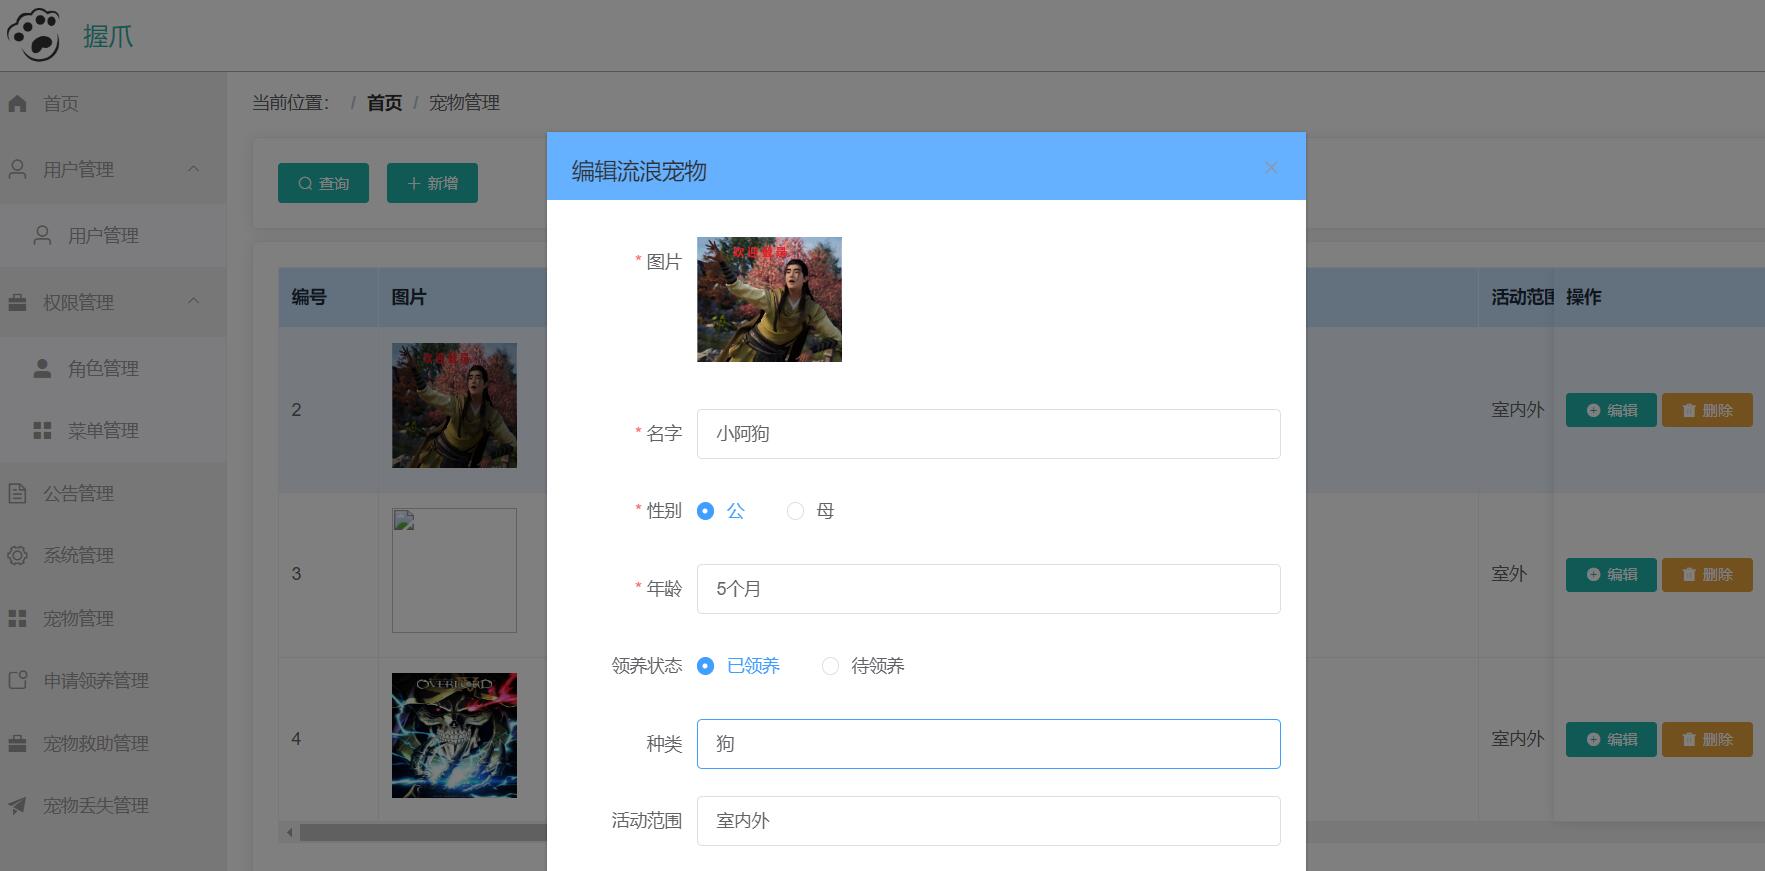
Task: Click the Overlord thumbnail in row 4
Action: [x=454, y=735]
